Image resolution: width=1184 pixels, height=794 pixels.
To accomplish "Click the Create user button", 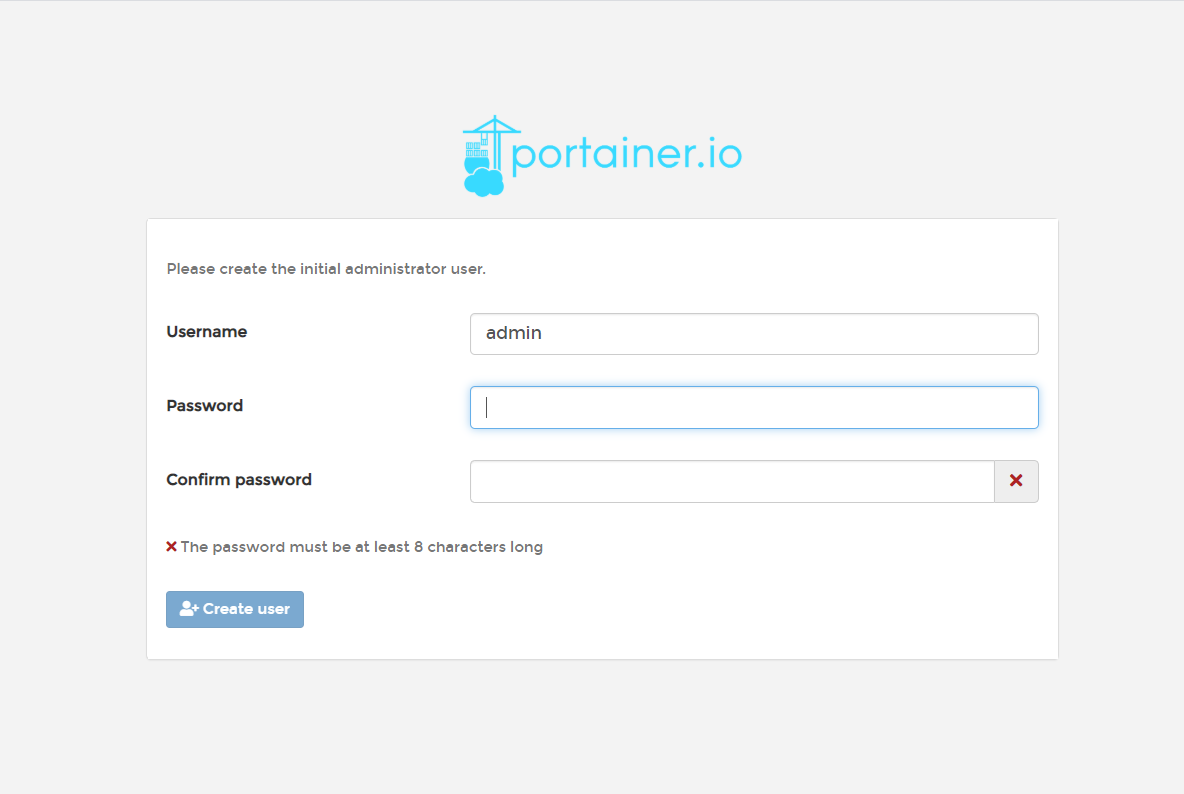I will [x=235, y=609].
